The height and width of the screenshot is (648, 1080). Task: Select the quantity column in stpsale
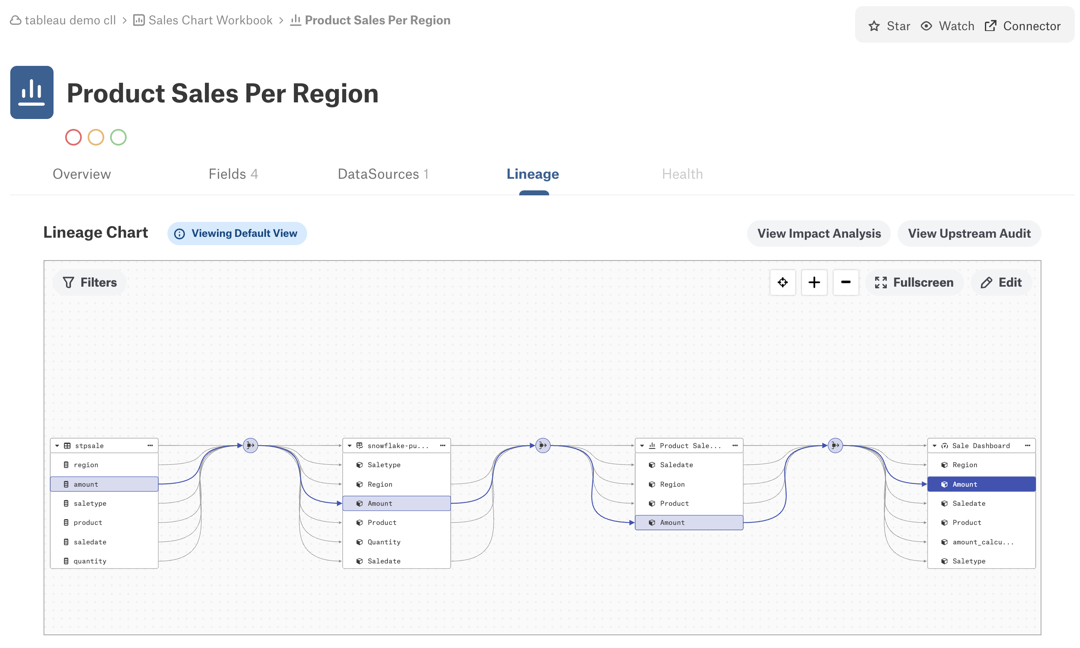[x=104, y=561]
